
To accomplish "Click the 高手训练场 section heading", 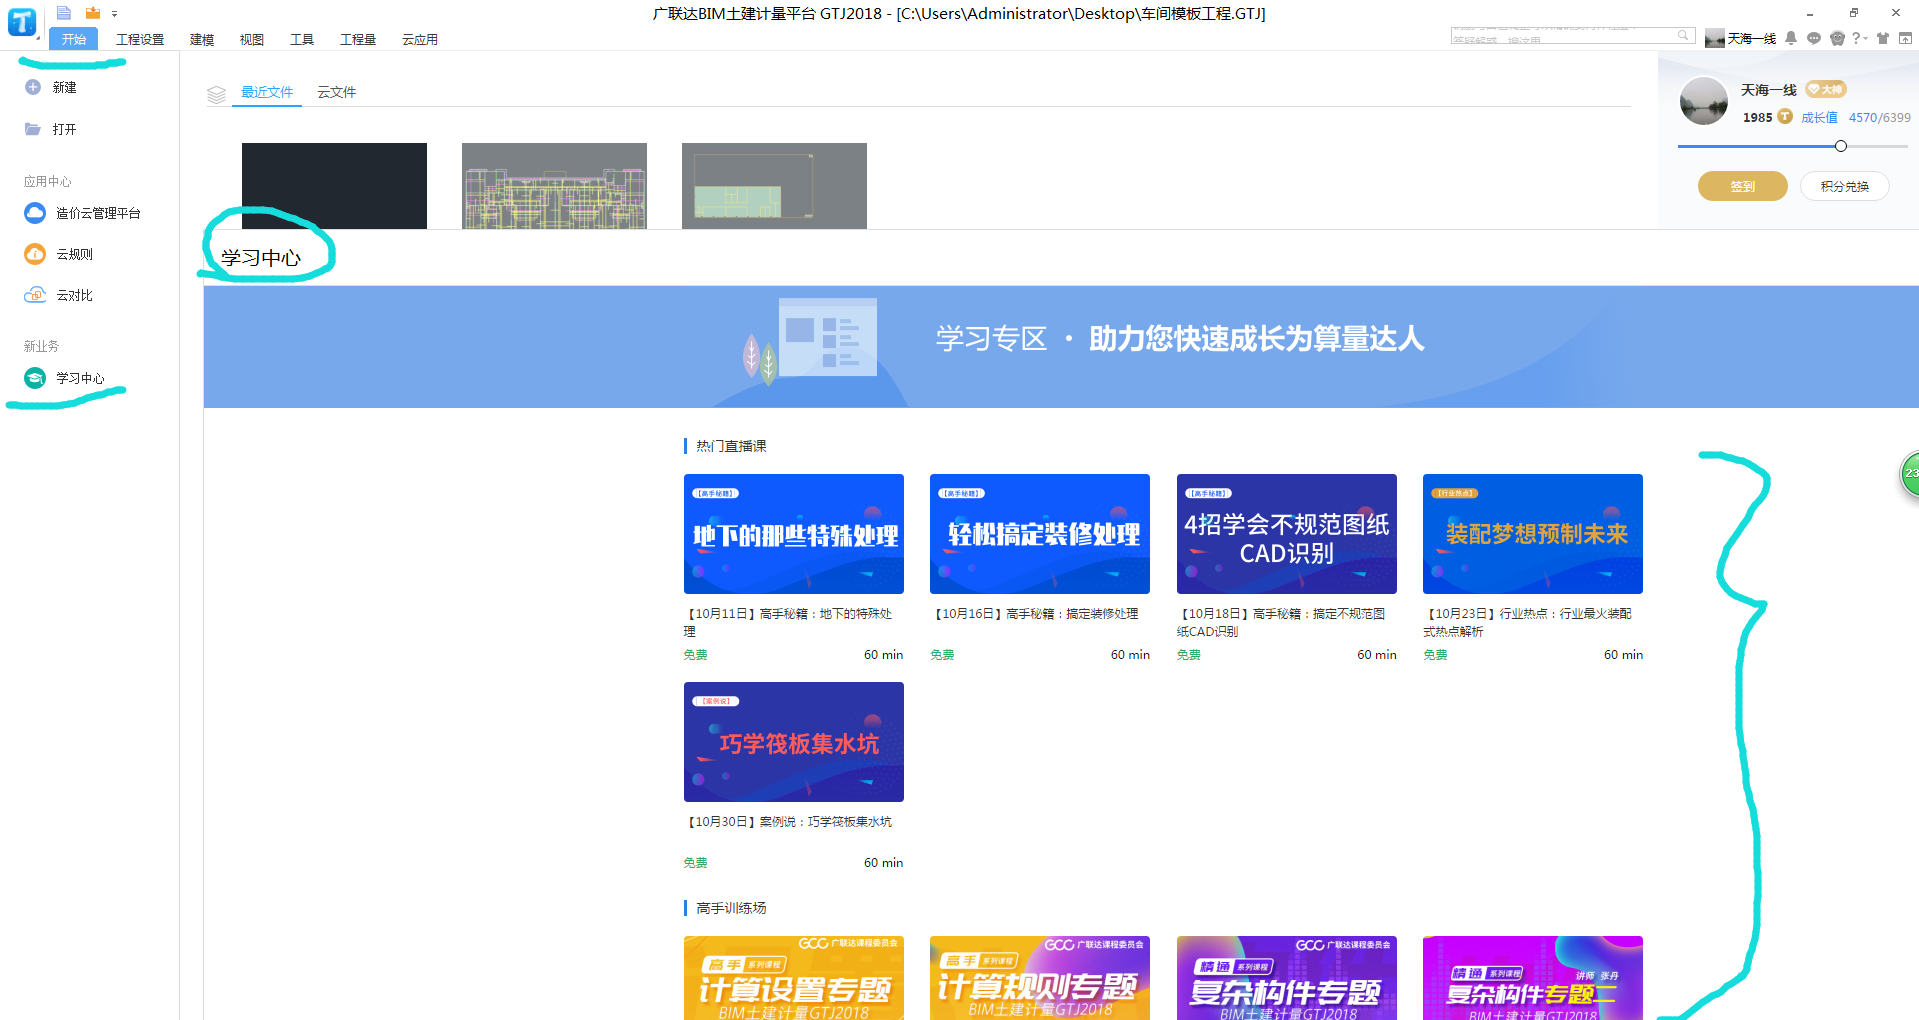I will coord(731,908).
